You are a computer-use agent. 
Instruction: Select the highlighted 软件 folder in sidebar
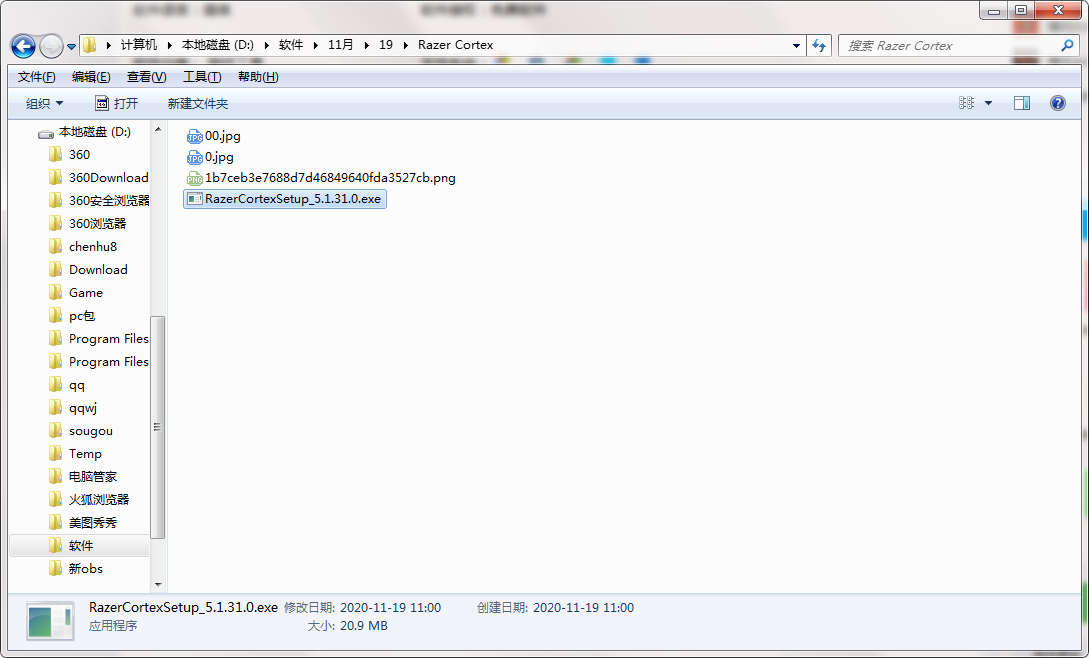[x=80, y=545]
